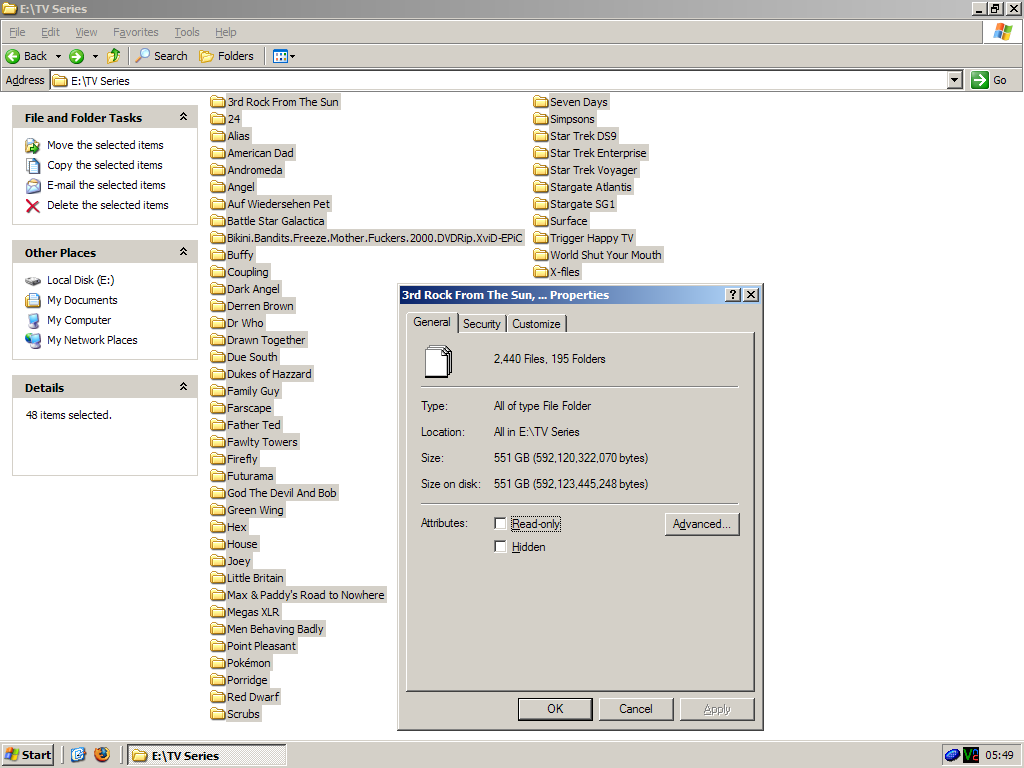Screen dimensions: 1024x768
Task: Select the Firefly folder icon
Action: (x=217, y=458)
